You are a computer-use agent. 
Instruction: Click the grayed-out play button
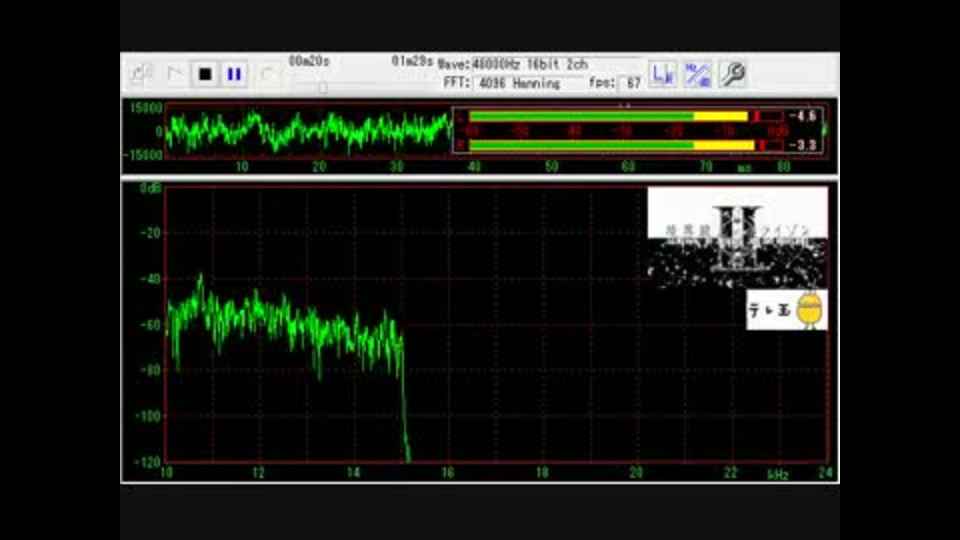[176, 74]
